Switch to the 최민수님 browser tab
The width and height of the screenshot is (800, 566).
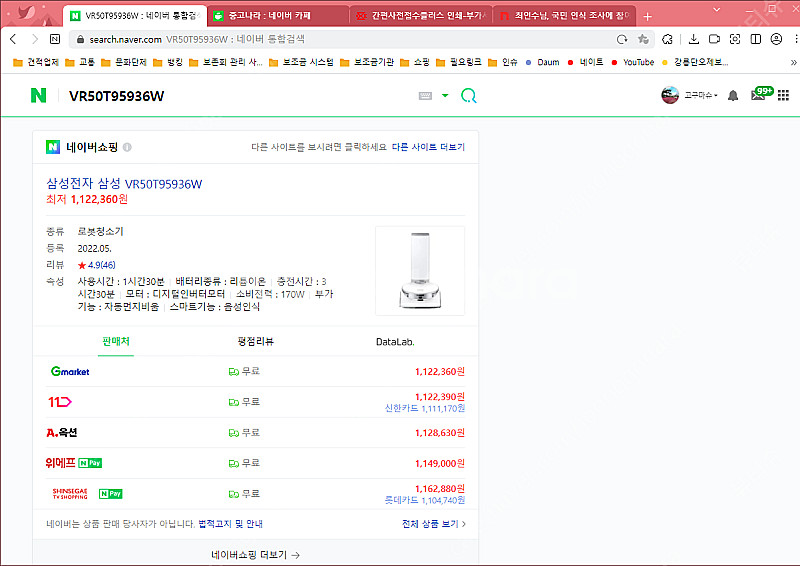pyautogui.click(x=564, y=16)
